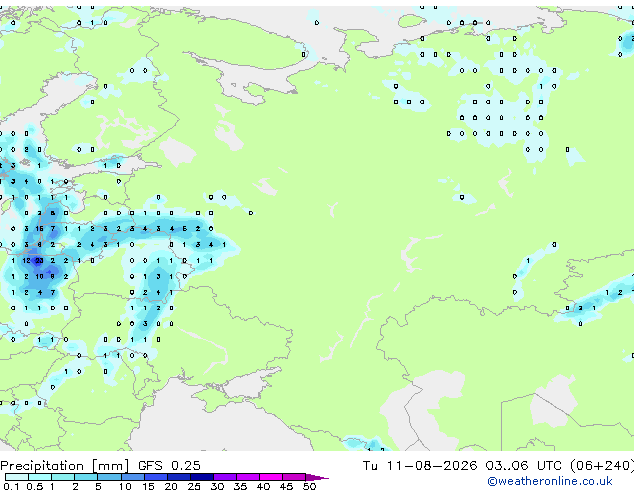Click legend label '40'
The width and height of the screenshot is (634, 490).
coord(263,486)
